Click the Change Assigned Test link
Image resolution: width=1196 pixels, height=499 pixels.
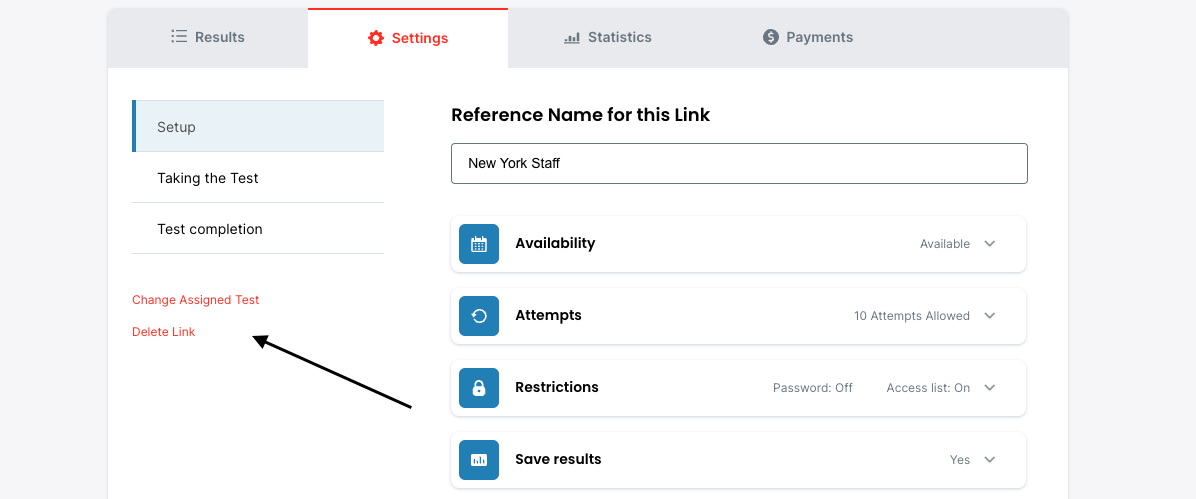point(196,300)
